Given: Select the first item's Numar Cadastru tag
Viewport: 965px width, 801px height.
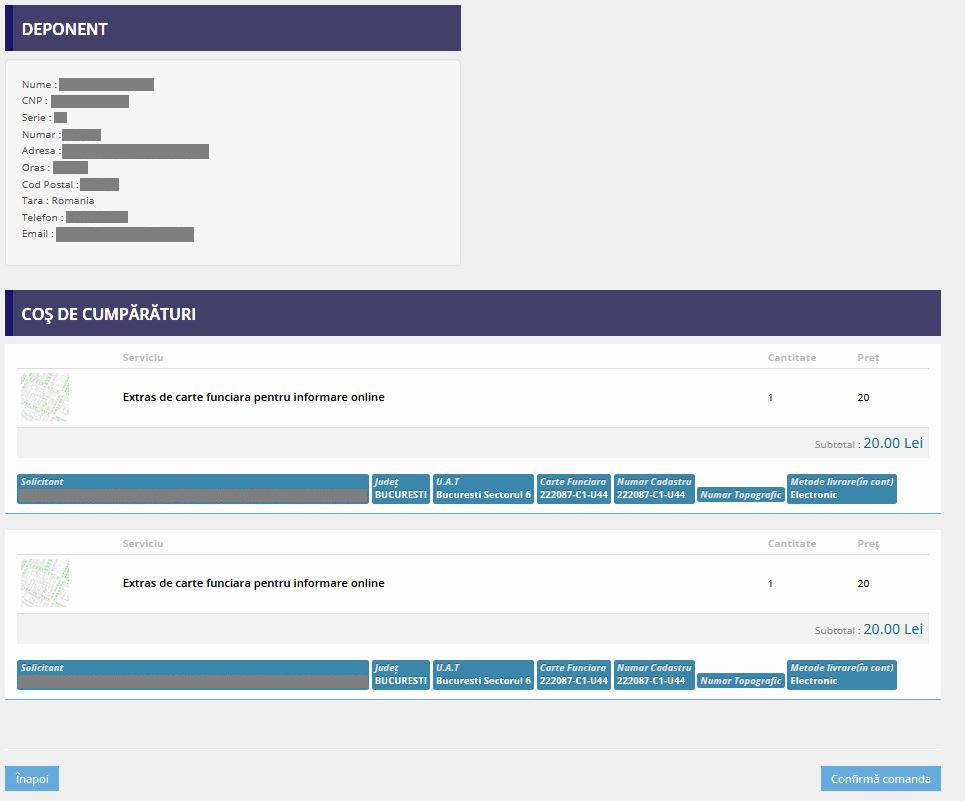Looking at the screenshot, I should point(654,489).
